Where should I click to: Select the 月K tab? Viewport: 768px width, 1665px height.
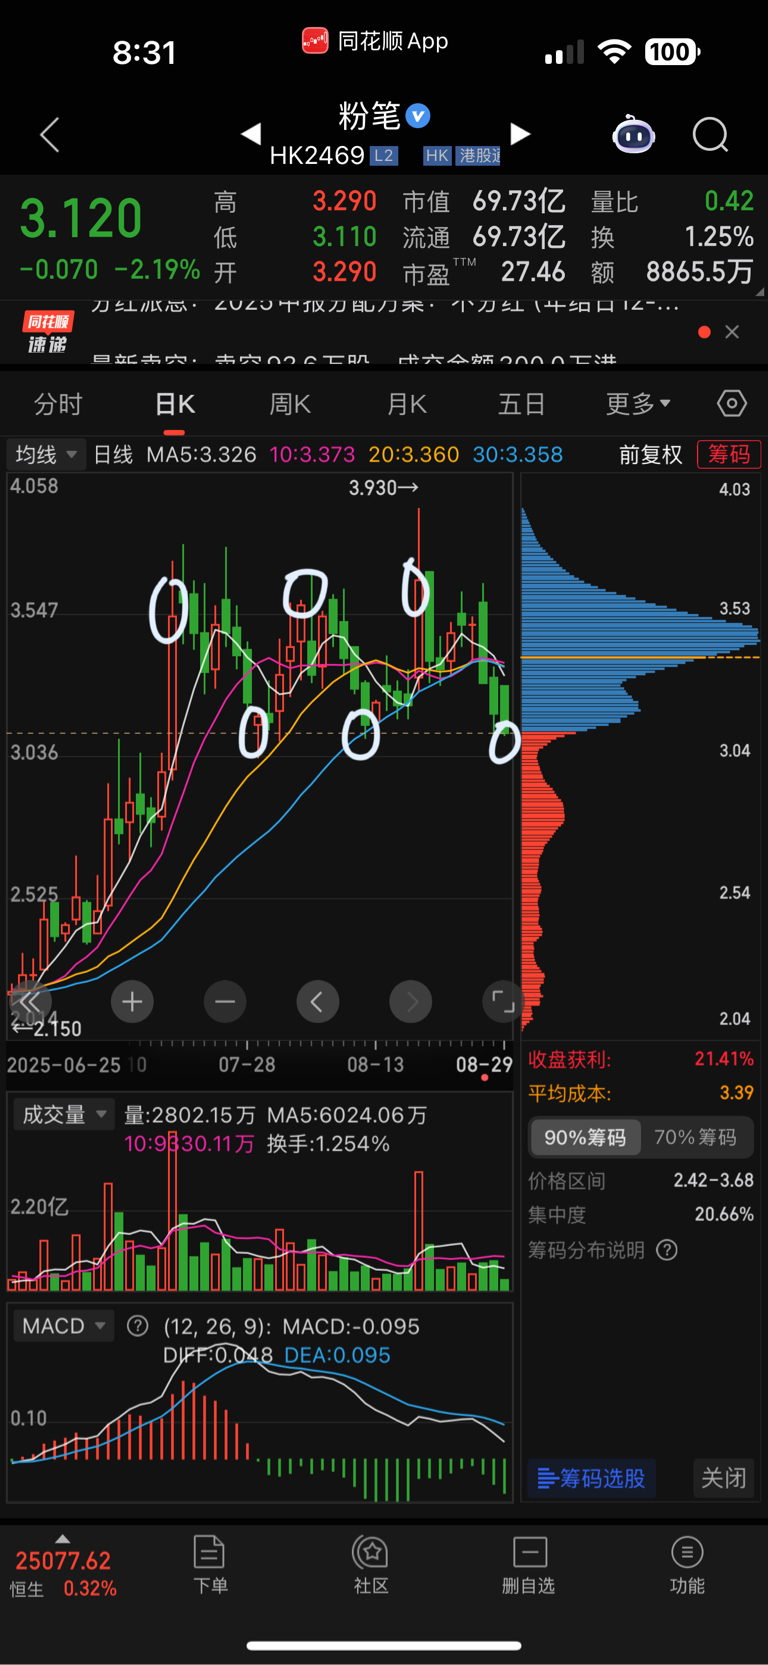point(407,404)
